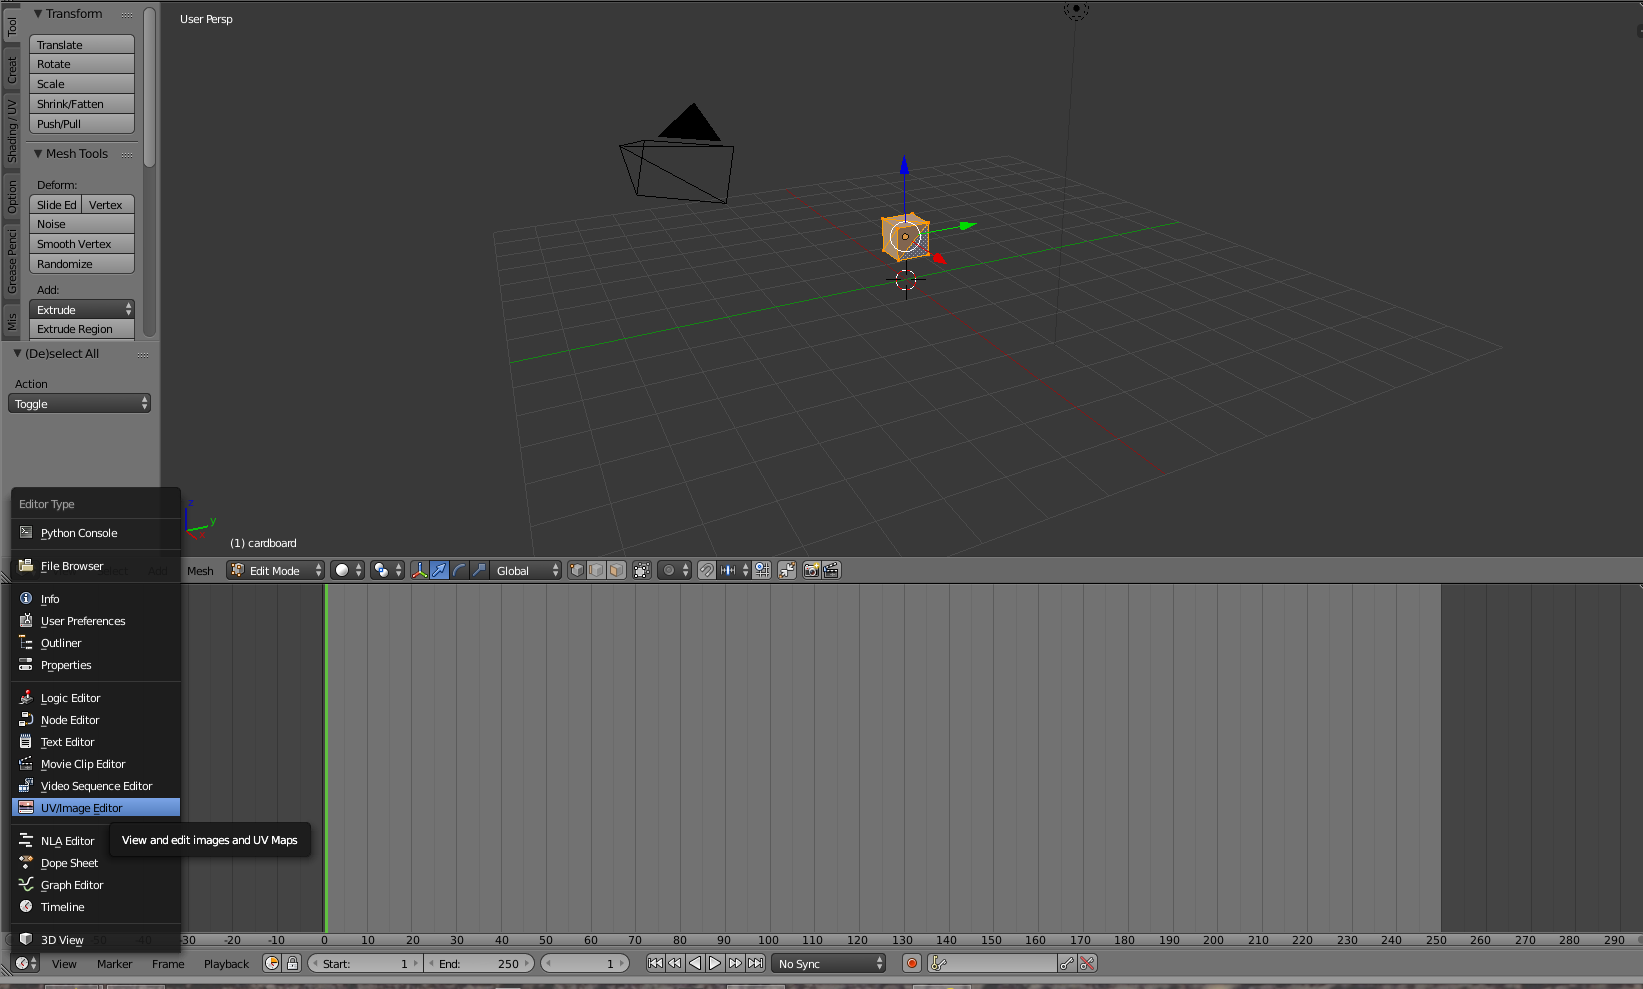Click Video Sequence Editor icon
Screen dimensions: 1643x989
(x=26, y=786)
